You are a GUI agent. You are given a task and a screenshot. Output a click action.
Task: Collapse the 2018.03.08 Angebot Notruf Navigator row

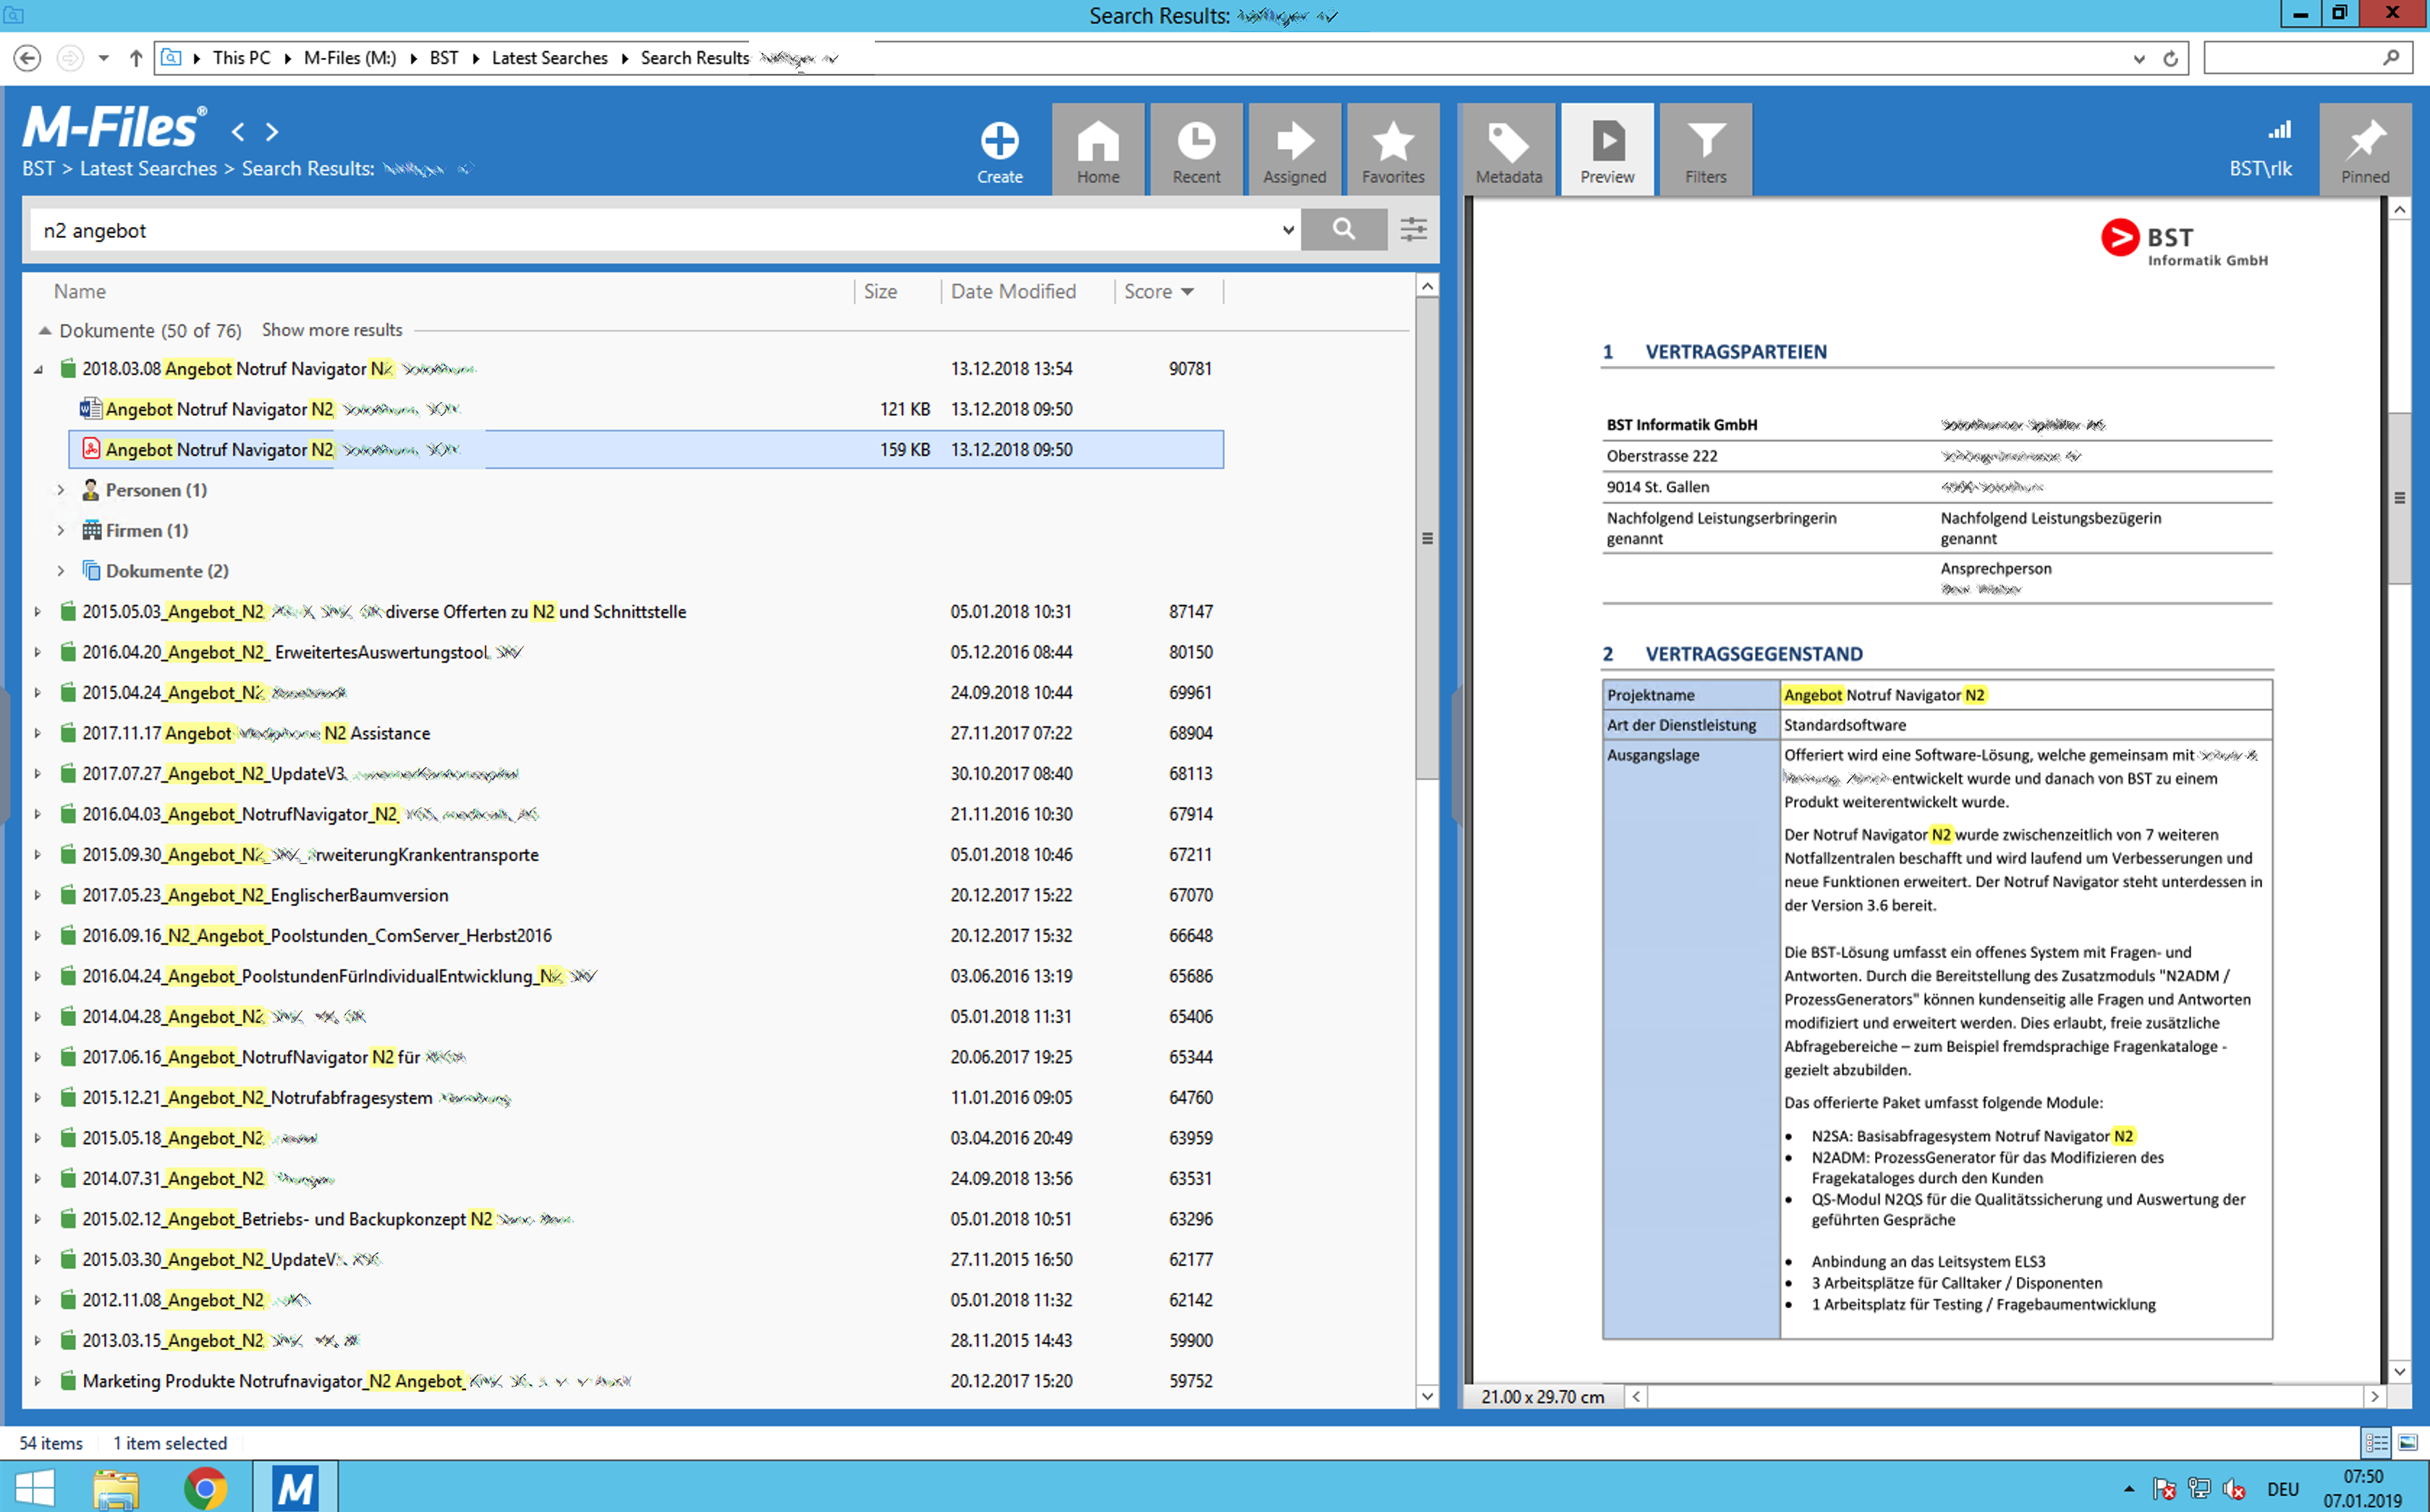pos(38,369)
